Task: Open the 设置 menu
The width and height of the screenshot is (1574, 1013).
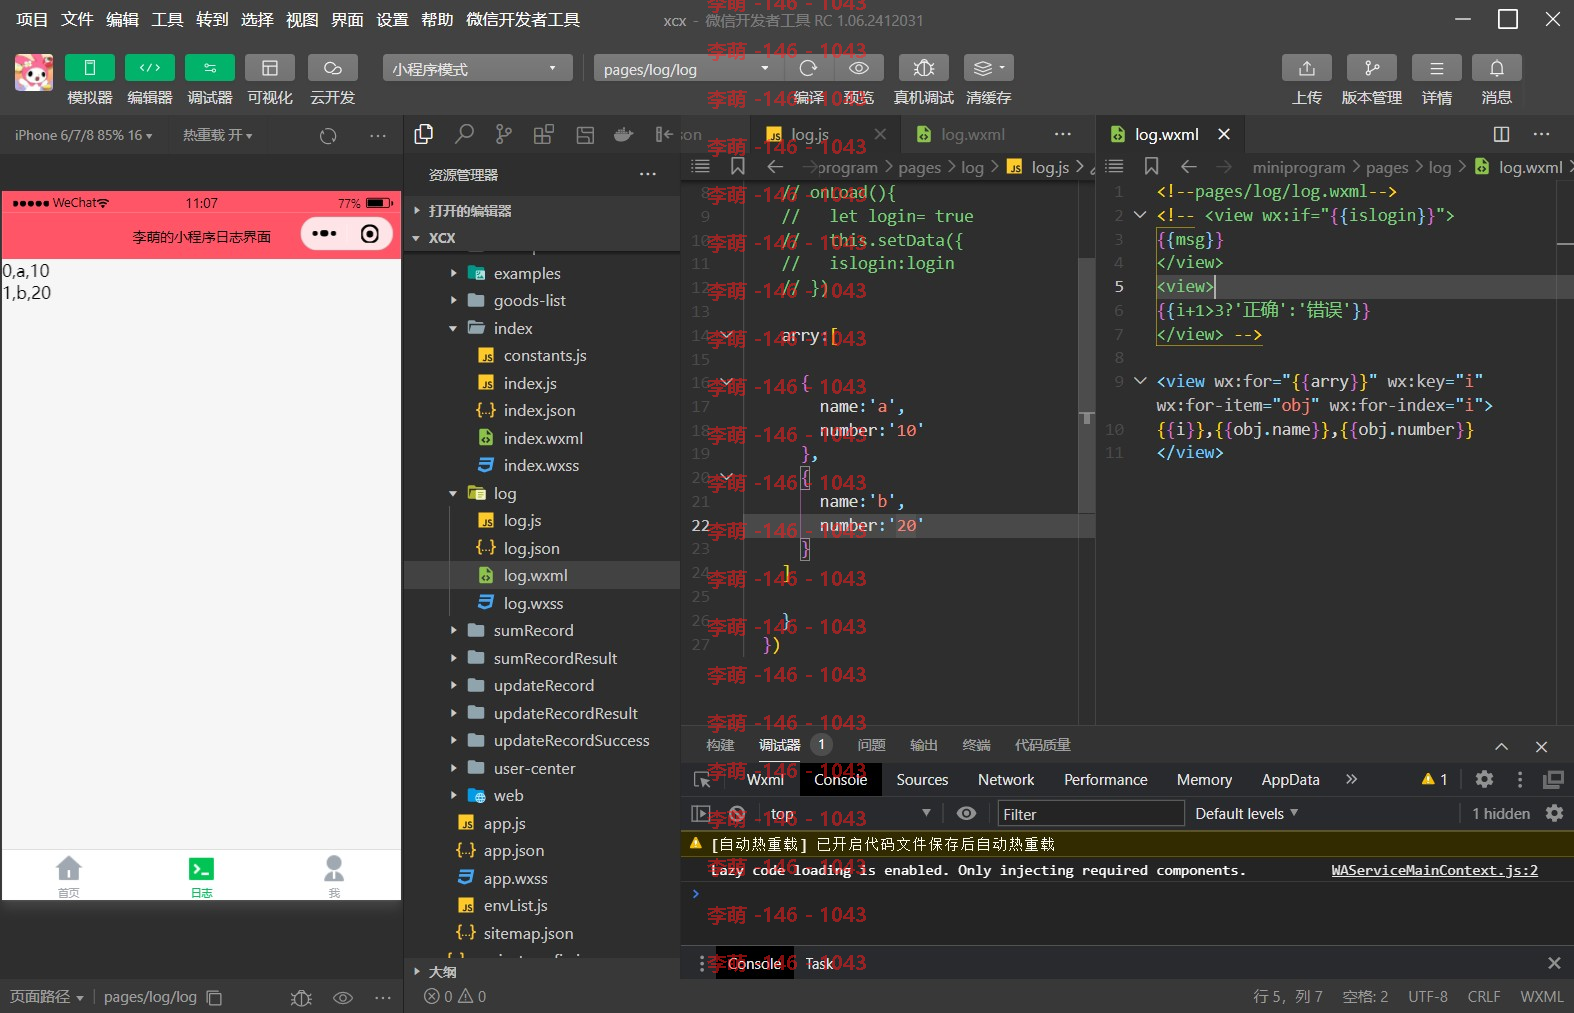Action: coord(392,19)
